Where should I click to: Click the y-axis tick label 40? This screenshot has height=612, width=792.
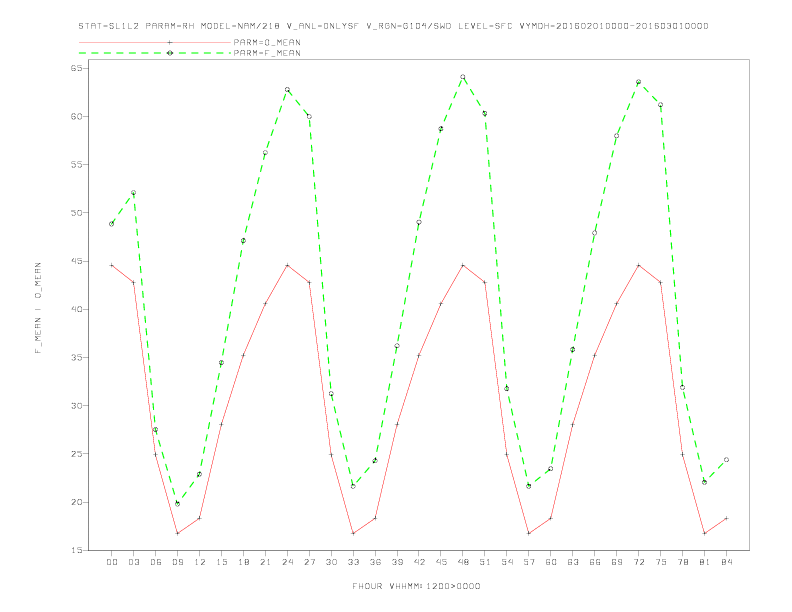[76, 310]
